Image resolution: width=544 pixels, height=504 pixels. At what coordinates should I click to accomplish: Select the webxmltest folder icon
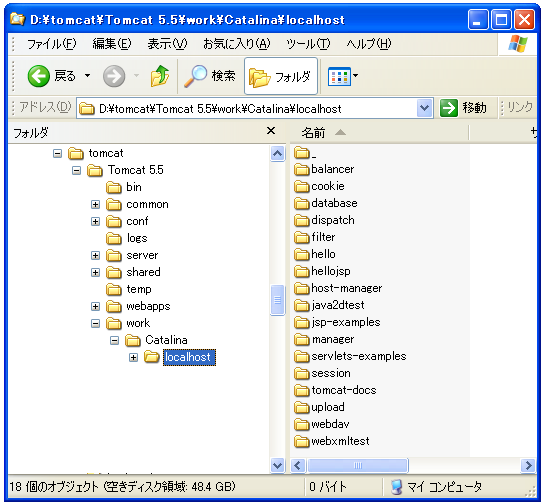coord(301,441)
